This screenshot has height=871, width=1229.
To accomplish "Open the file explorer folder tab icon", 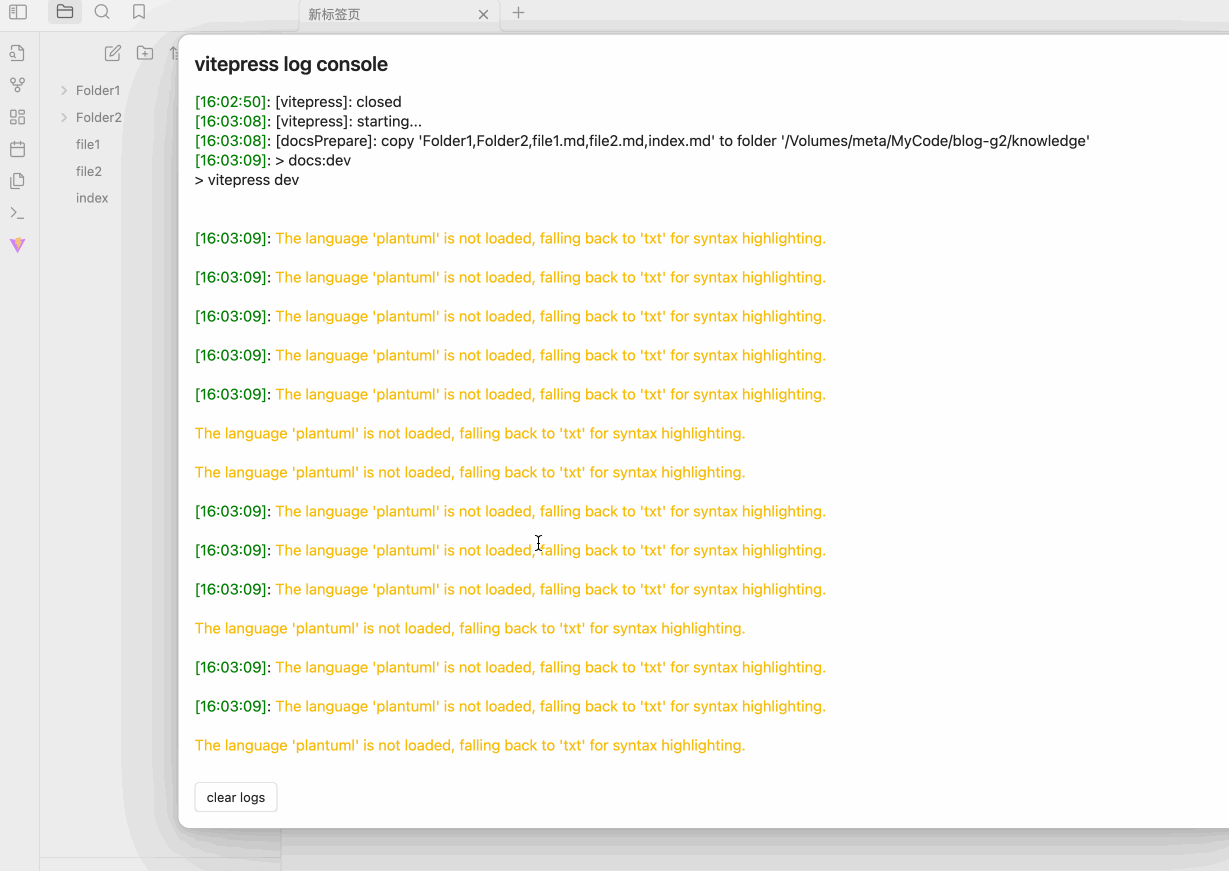I will tap(65, 12).
